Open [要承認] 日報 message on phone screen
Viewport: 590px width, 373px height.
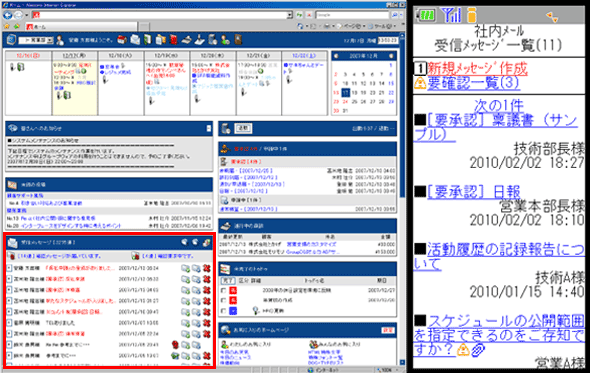pyautogui.click(x=474, y=192)
